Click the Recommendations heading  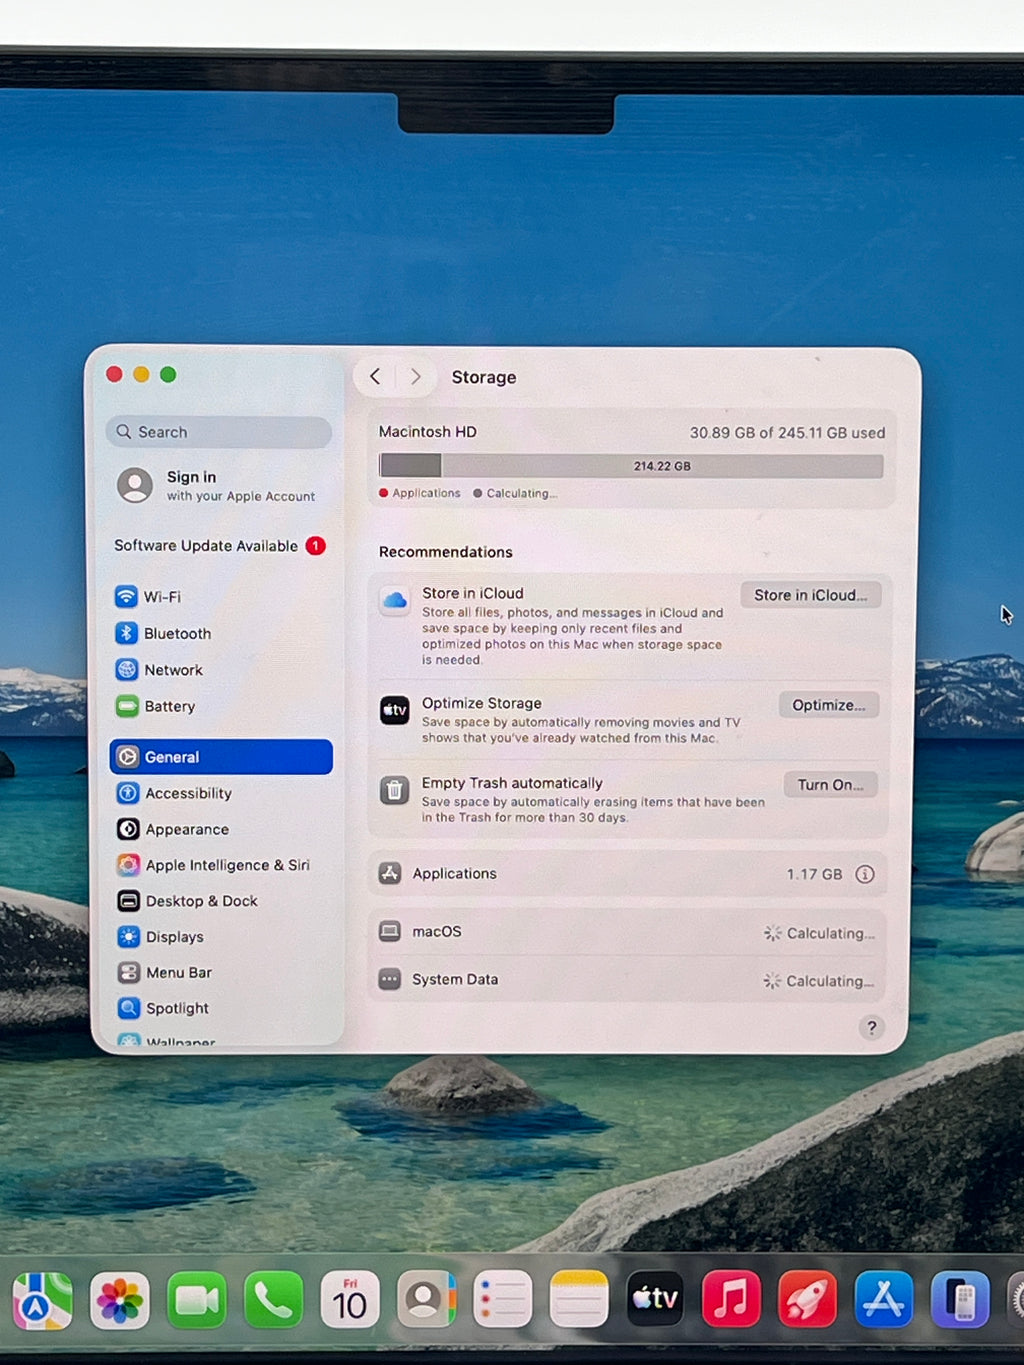click(446, 552)
